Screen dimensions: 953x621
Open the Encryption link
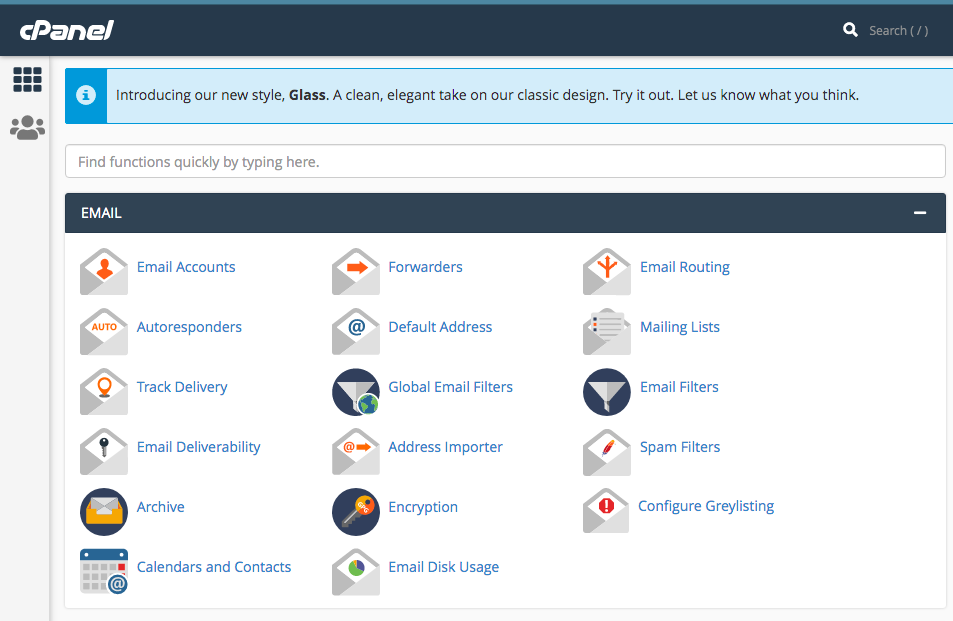click(x=423, y=507)
